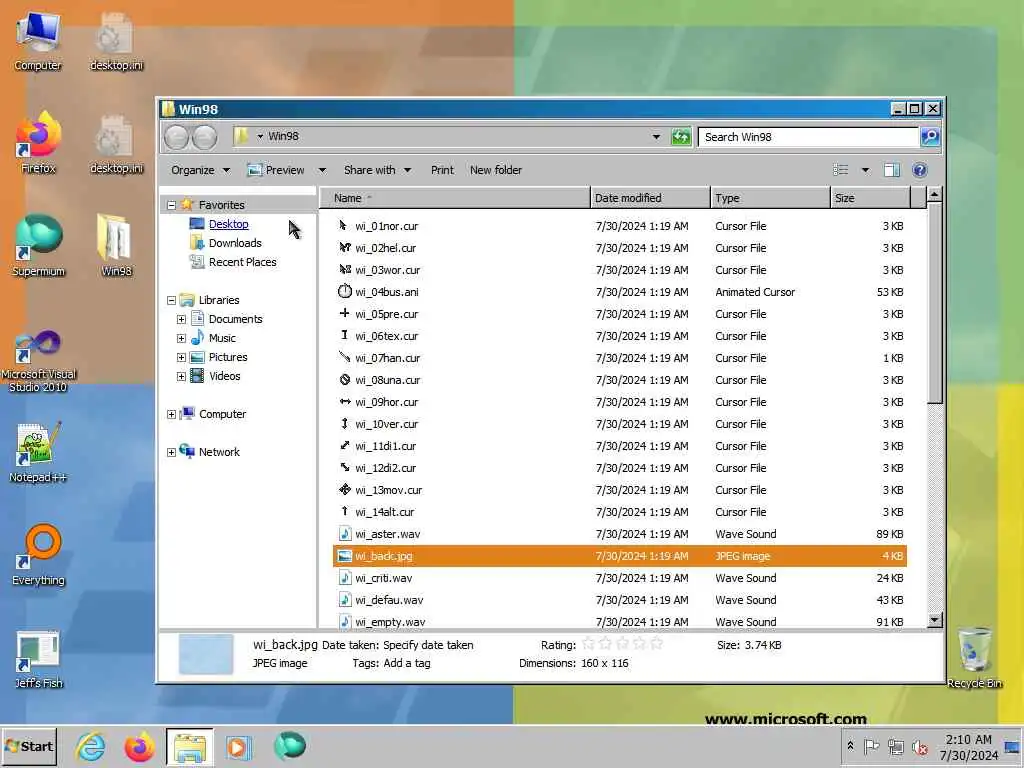The height and width of the screenshot is (768, 1024).
Task: Click the Explorer Forward navigation button
Action: coord(204,136)
